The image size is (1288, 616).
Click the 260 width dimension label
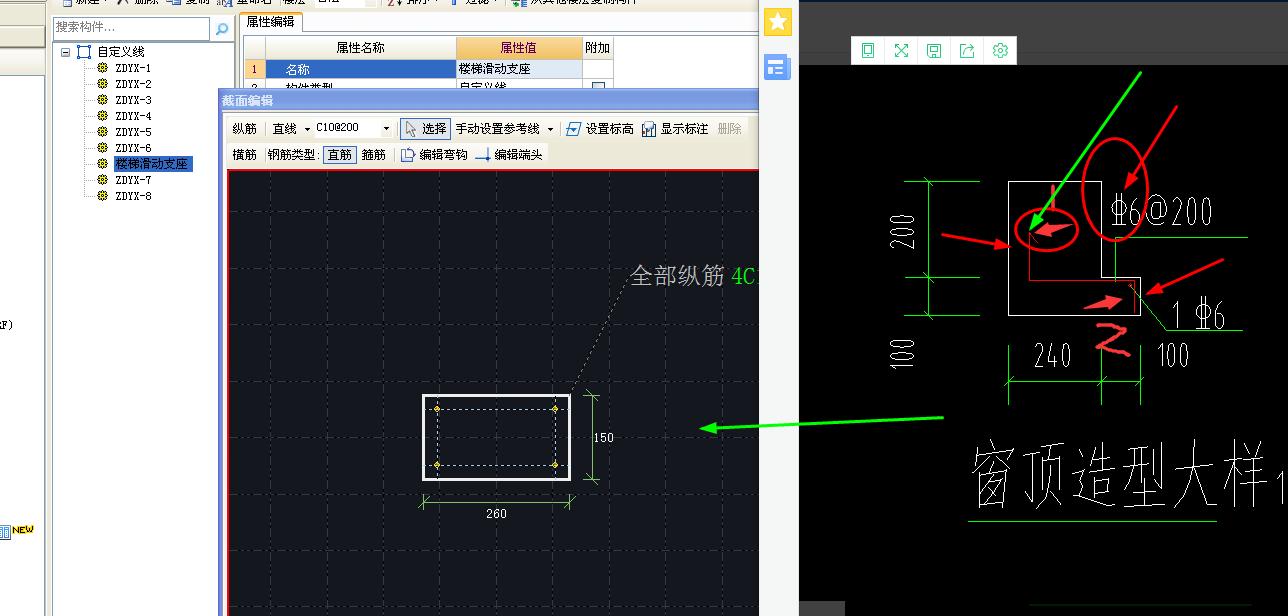pos(496,514)
